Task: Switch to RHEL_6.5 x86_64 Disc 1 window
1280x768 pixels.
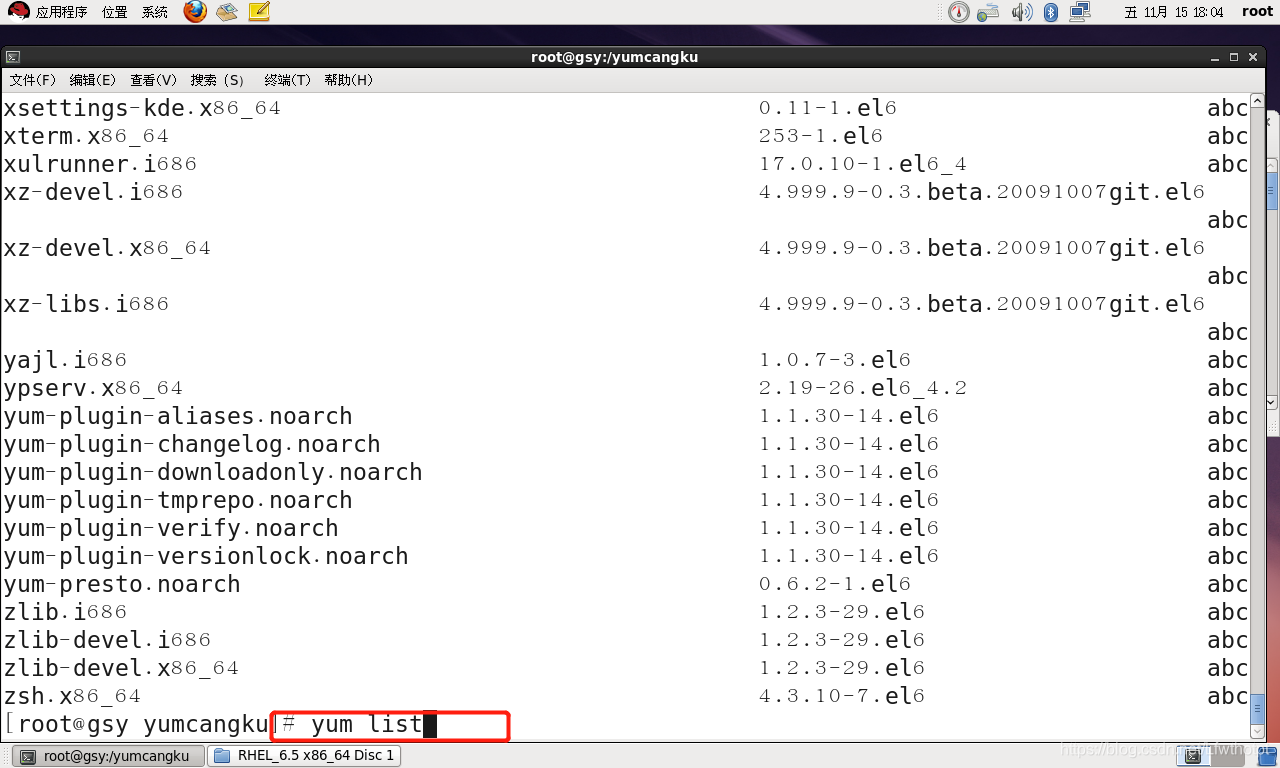Action: (305, 756)
